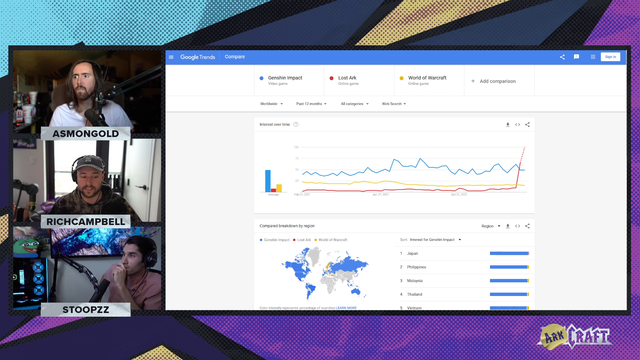The width and height of the screenshot is (640, 360).
Task: Open the feedback icon in header
Action: (576, 57)
